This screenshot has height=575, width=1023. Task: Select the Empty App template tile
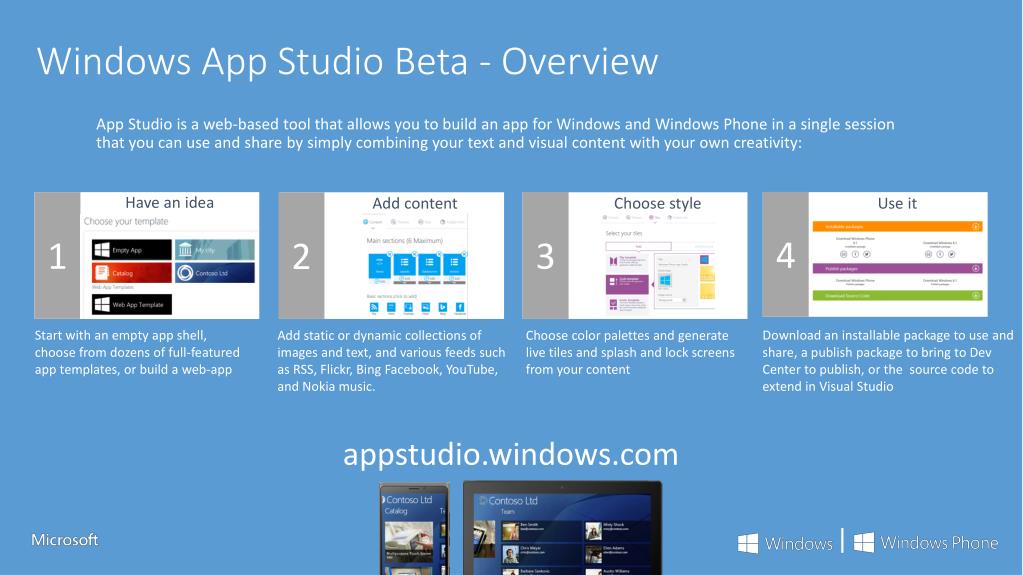[x=132, y=250]
